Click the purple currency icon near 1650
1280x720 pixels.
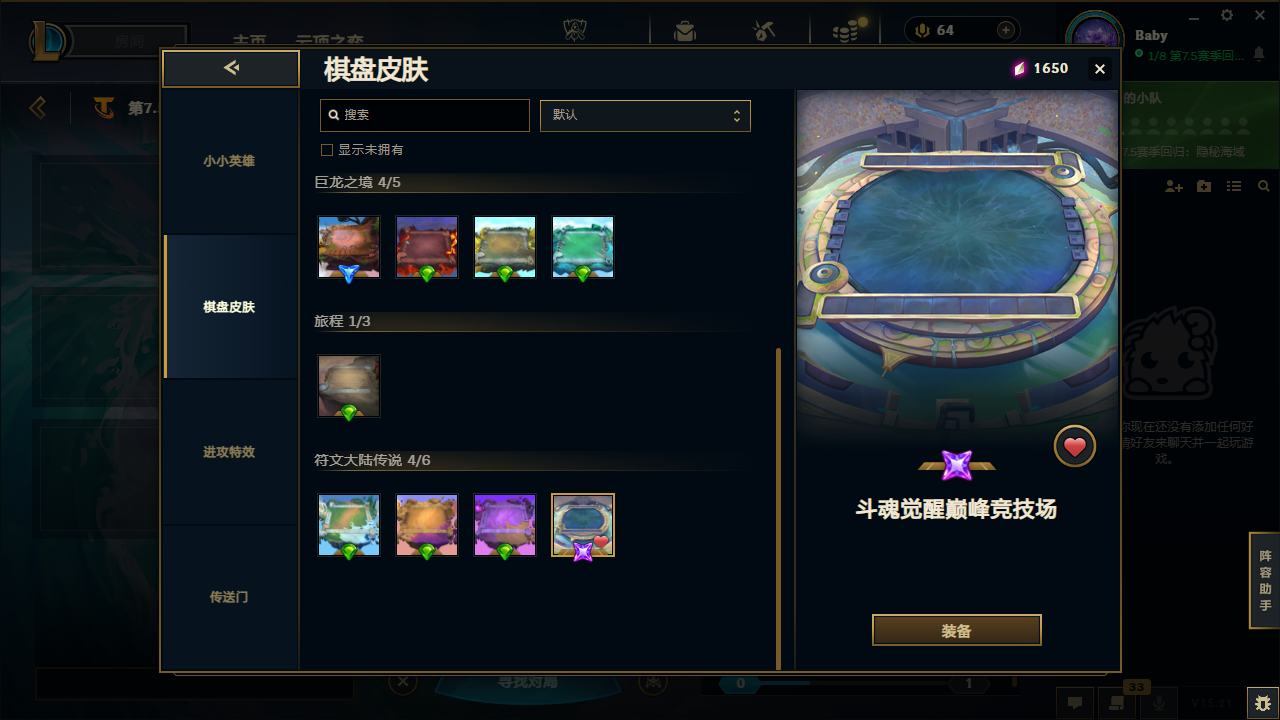[x=1019, y=68]
